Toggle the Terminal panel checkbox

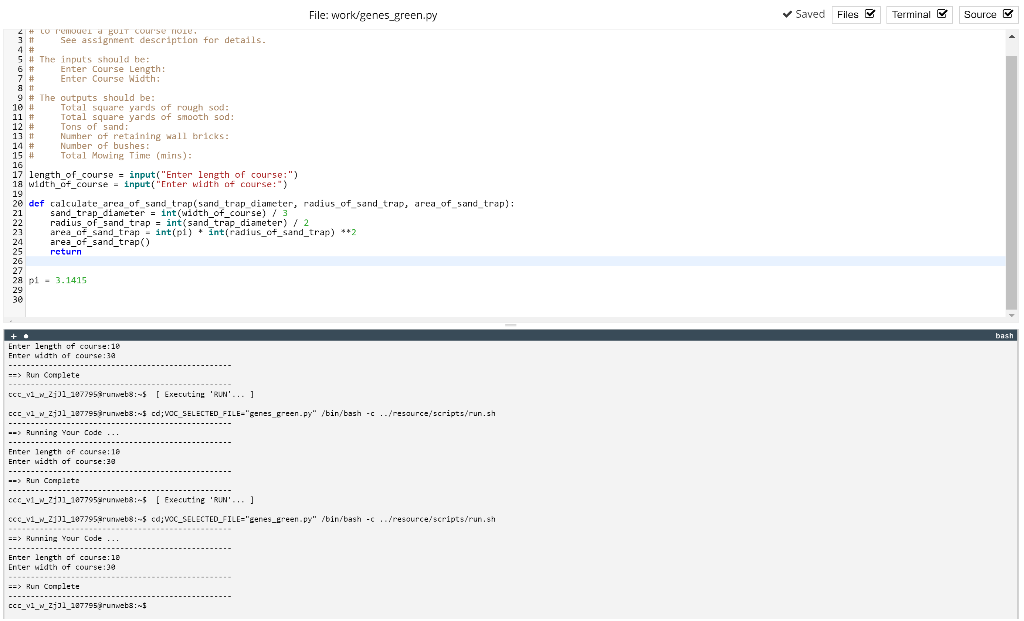942,14
